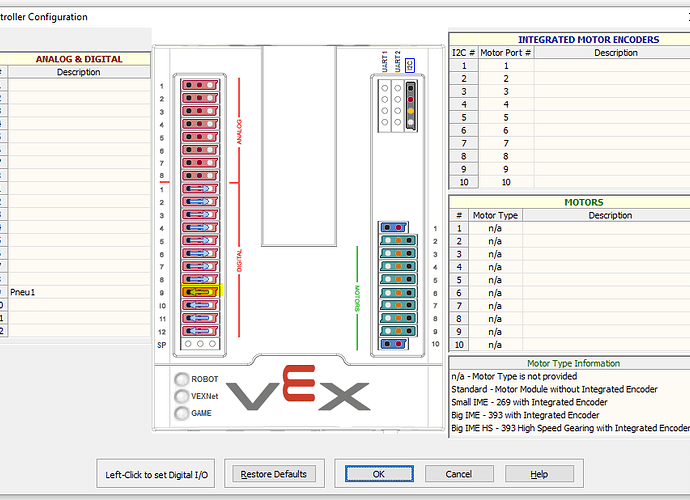Select the UART 2 port connector
Image resolution: width=690 pixels, height=500 pixels.
click(397, 106)
